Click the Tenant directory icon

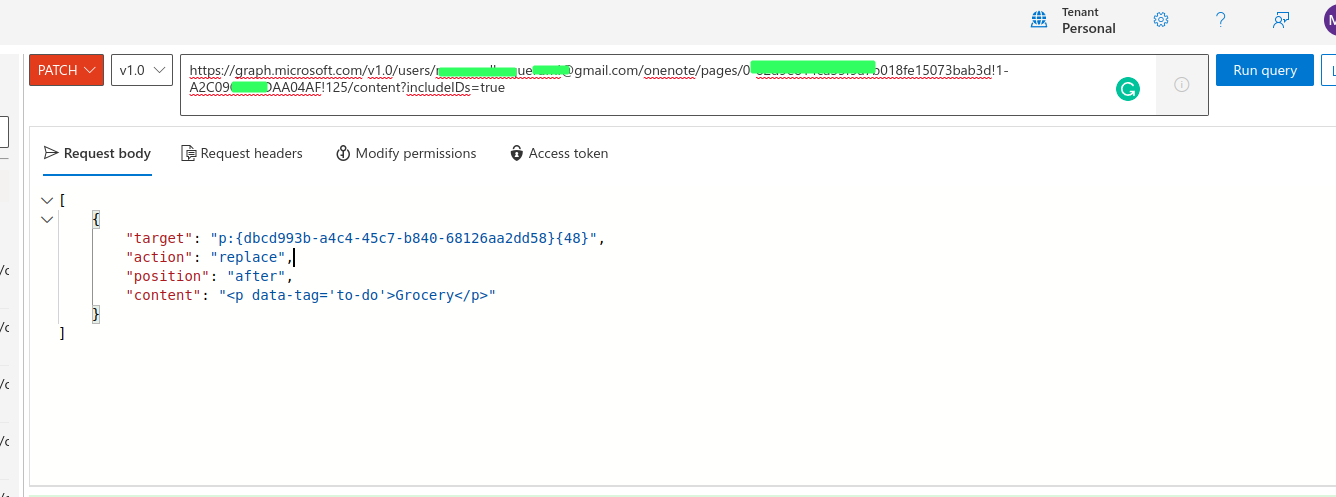coord(1040,20)
